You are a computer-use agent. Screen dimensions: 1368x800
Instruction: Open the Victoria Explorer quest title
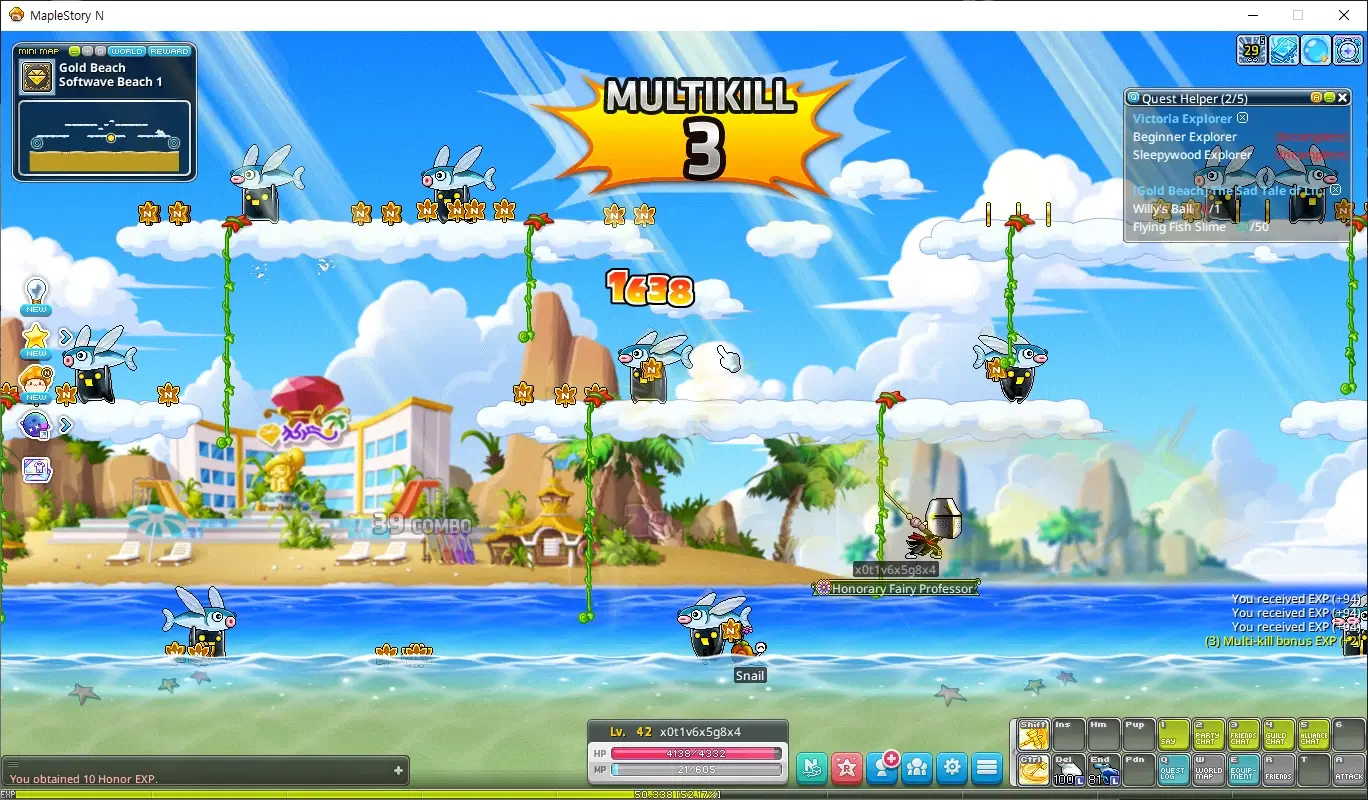tap(1183, 118)
